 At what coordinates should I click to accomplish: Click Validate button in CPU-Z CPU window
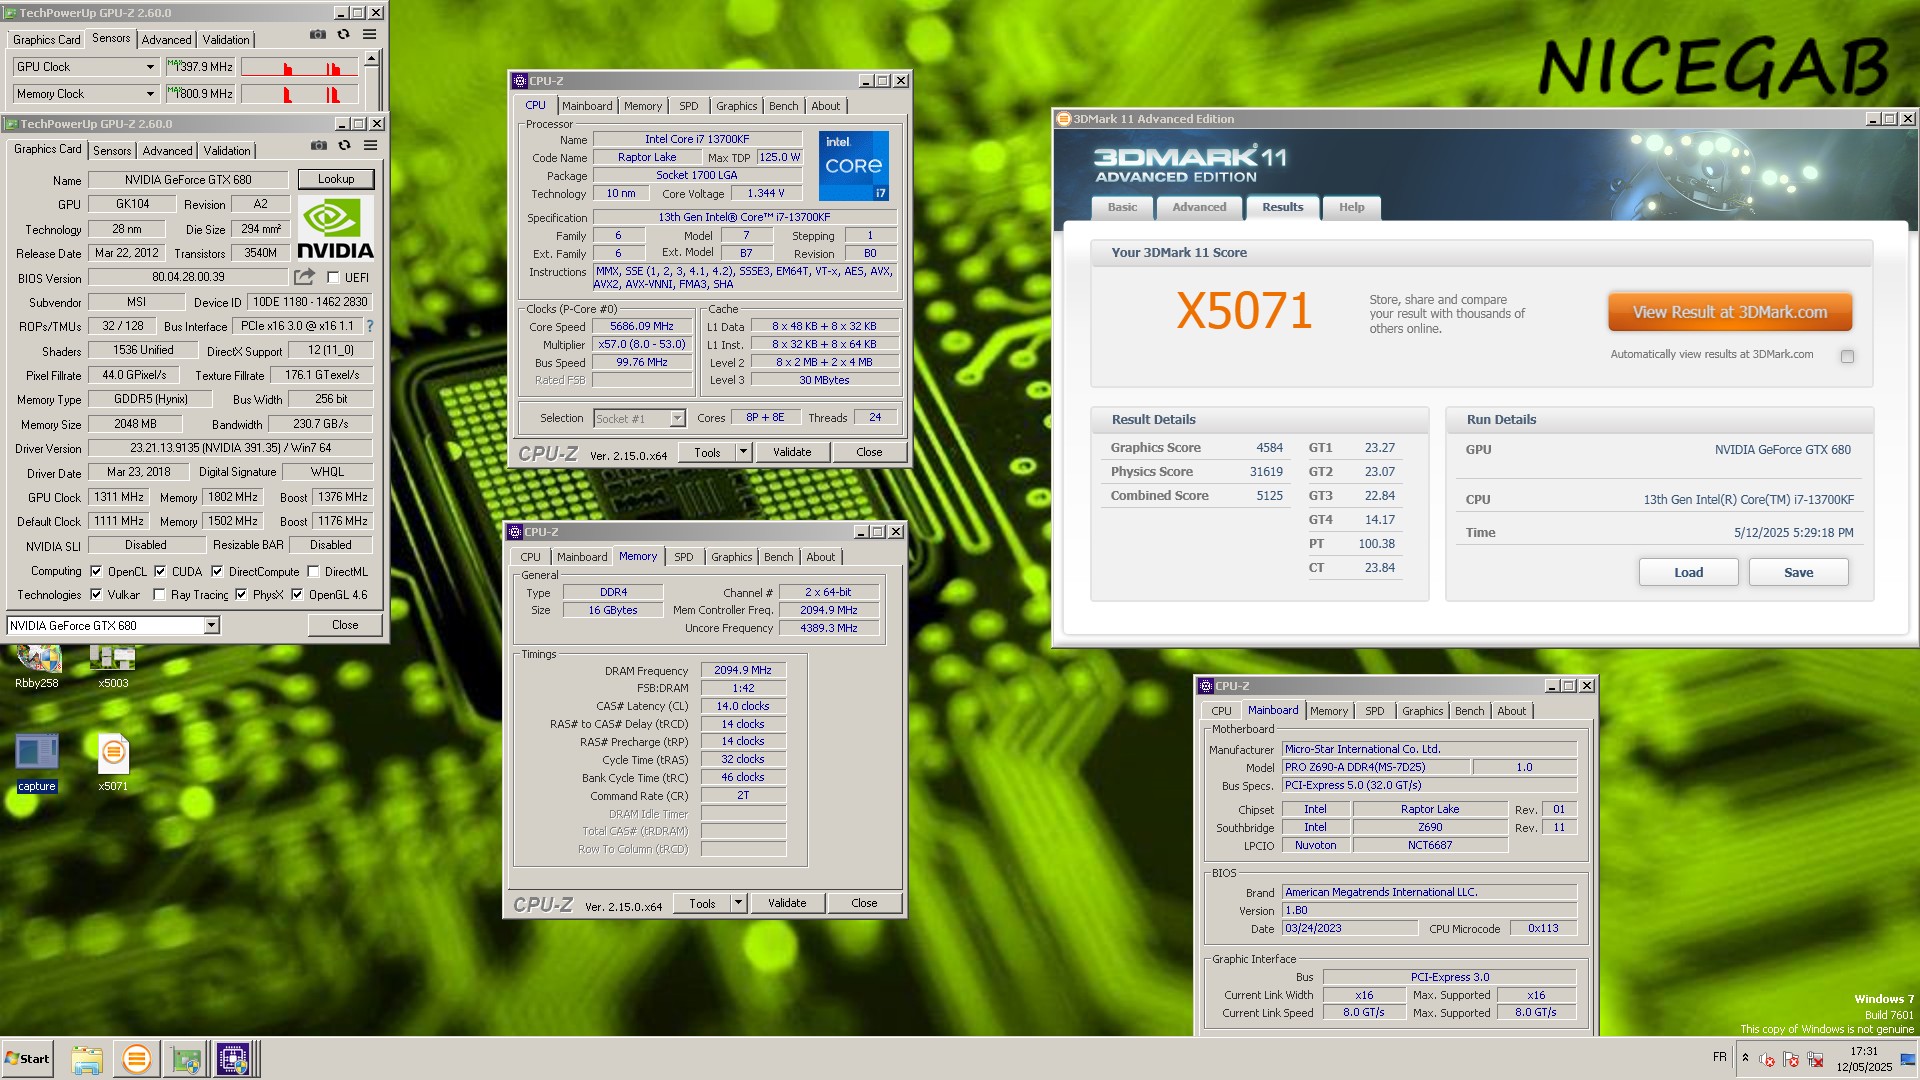pyautogui.click(x=792, y=452)
